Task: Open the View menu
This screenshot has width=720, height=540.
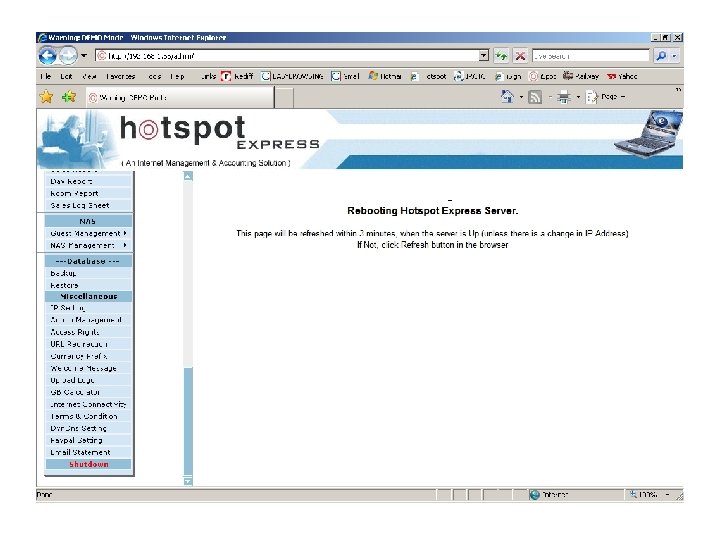Action: click(x=89, y=76)
